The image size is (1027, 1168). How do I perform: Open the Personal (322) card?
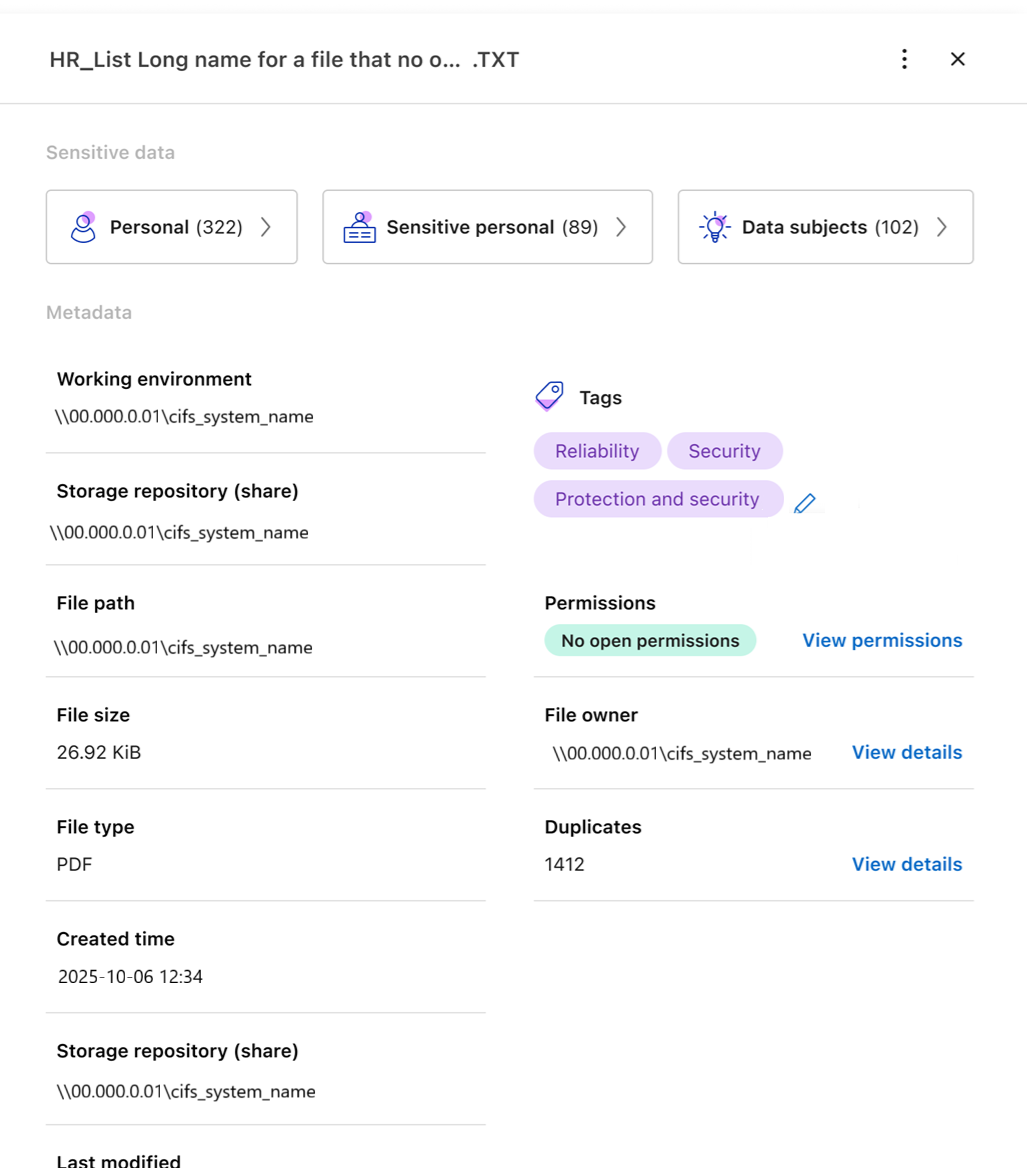click(x=175, y=227)
